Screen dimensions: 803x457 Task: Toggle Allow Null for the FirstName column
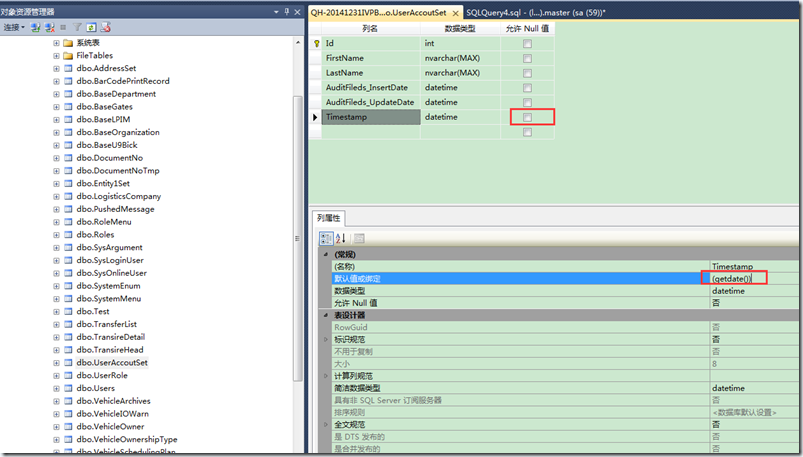click(527, 58)
